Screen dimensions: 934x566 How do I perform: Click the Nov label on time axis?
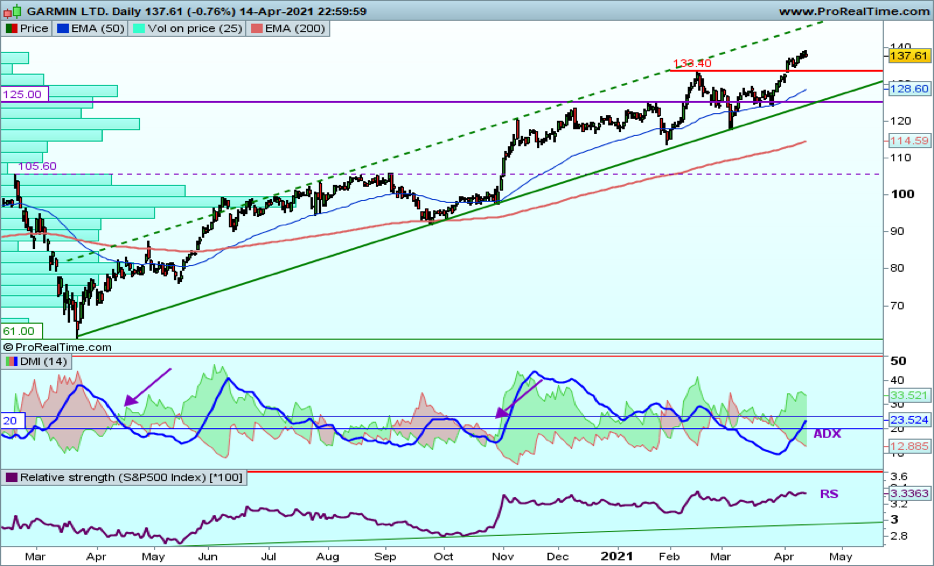[503, 556]
